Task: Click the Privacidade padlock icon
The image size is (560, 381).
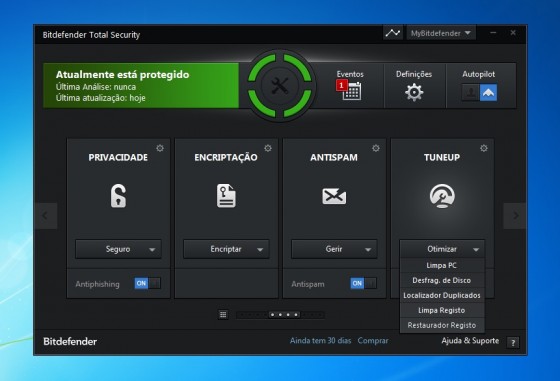Action: [118, 196]
